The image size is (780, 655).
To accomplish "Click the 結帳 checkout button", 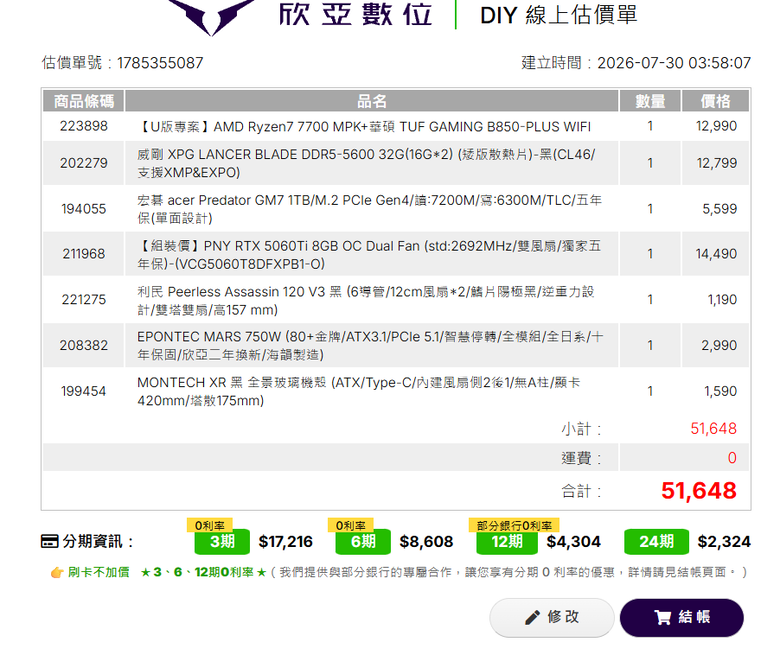I will [x=682, y=617].
